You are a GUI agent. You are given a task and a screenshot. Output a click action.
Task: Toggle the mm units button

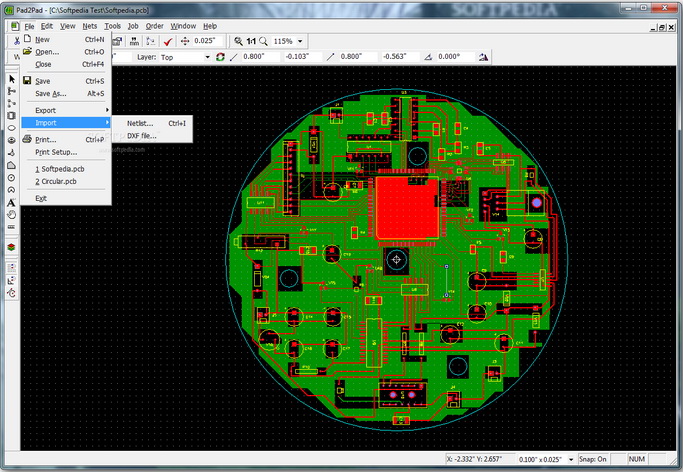(x=134, y=41)
